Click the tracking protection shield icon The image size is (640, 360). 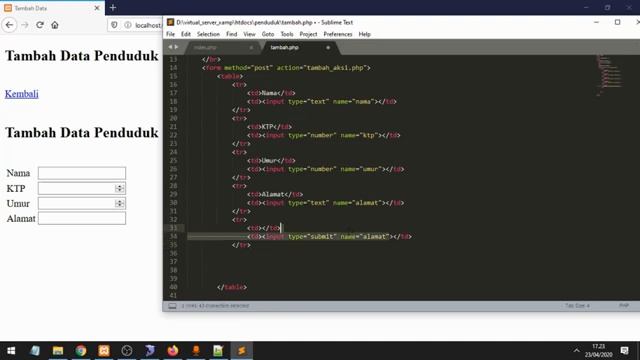[x=114, y=25]
